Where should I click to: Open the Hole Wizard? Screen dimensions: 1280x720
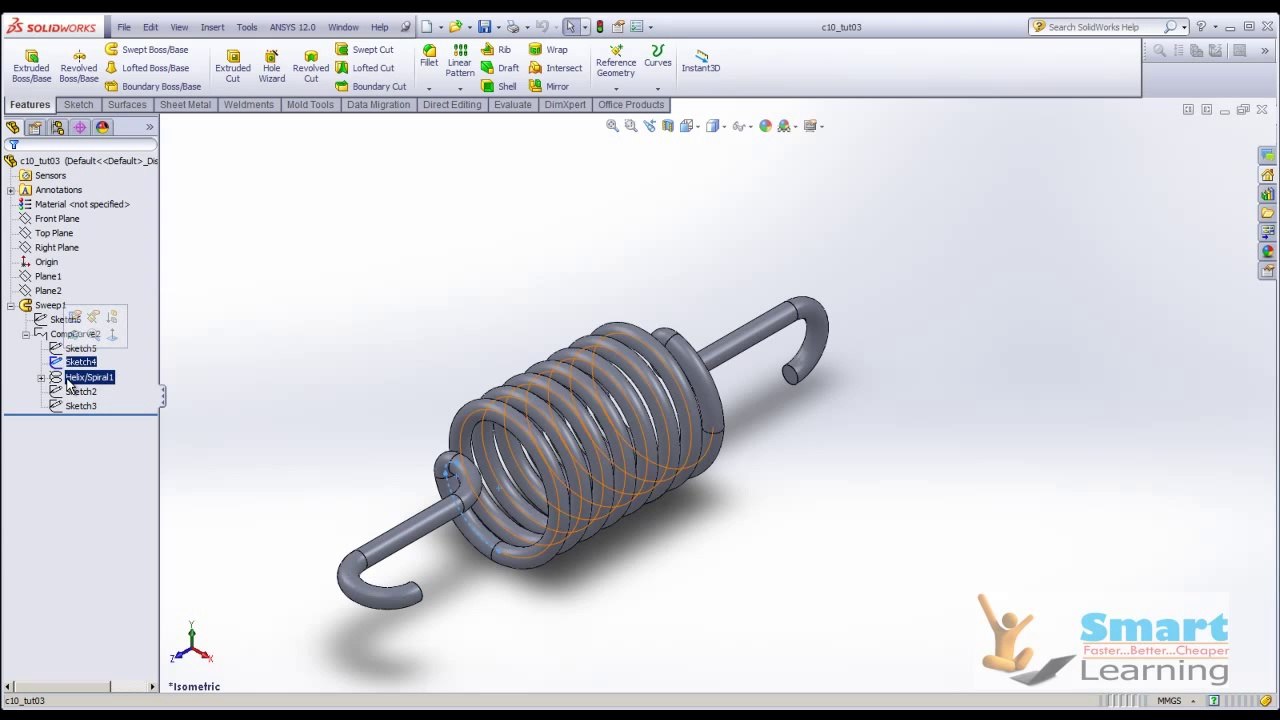tap(271, 66)
